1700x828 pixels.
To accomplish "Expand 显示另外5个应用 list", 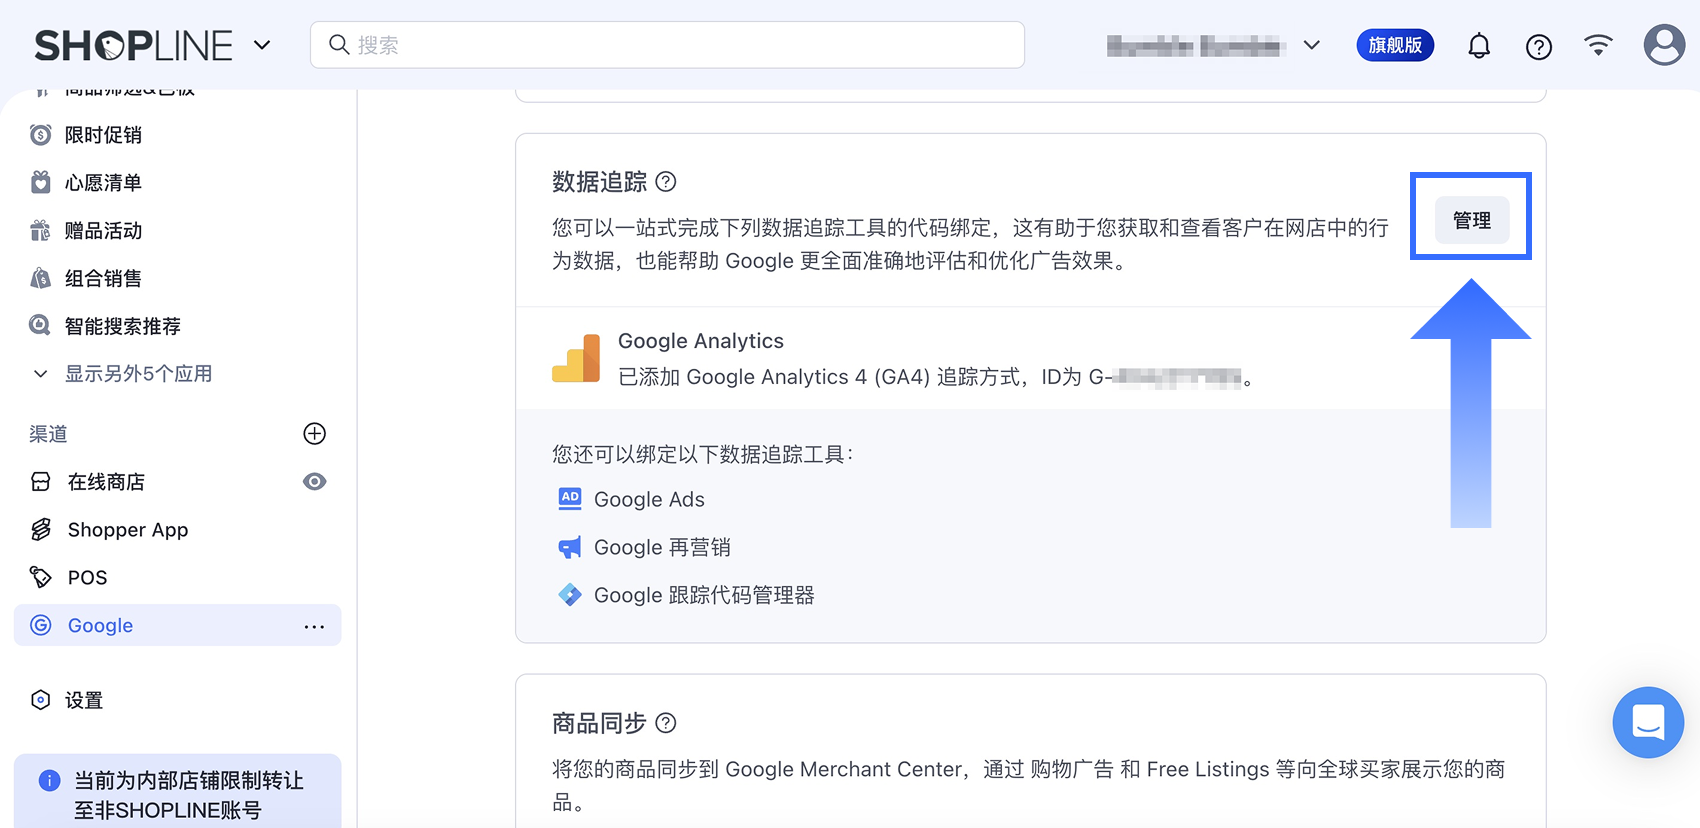I will 138,374.
